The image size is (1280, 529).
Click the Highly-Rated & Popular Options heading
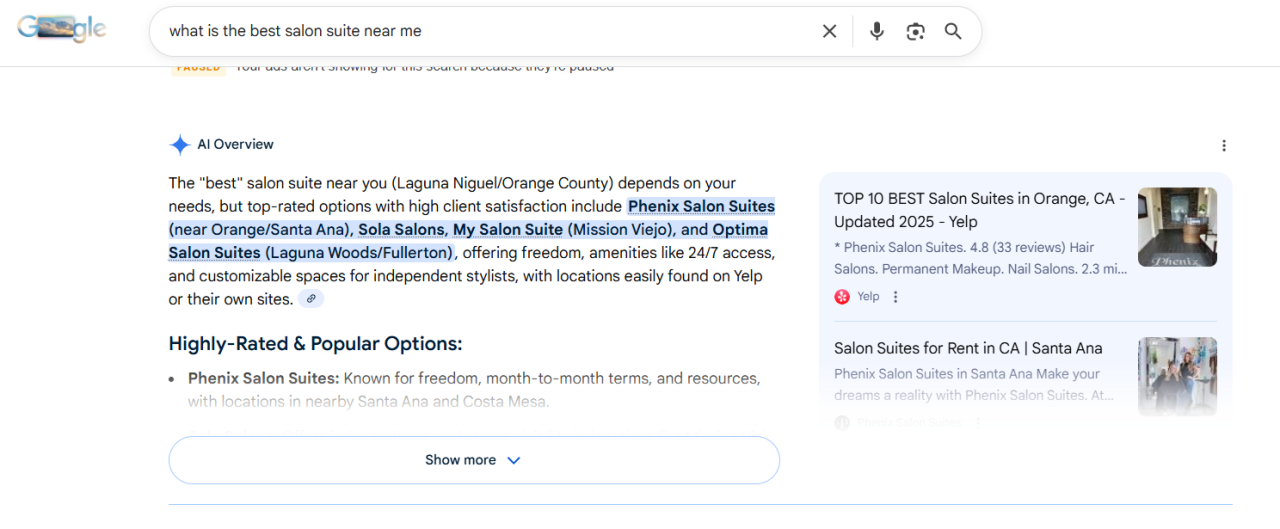(x=315, y=344)
